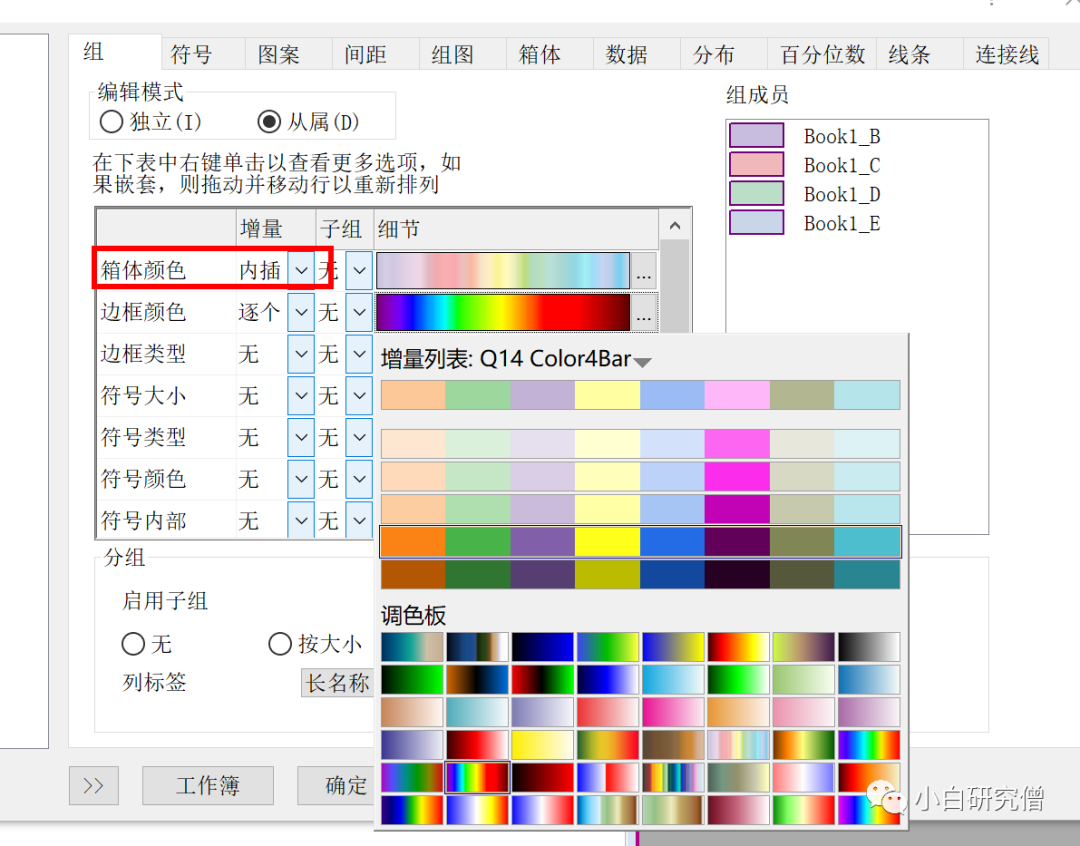Switch to the 百分位数 tab
This screenshot has height=846, width=1080.
pos(821,55)
